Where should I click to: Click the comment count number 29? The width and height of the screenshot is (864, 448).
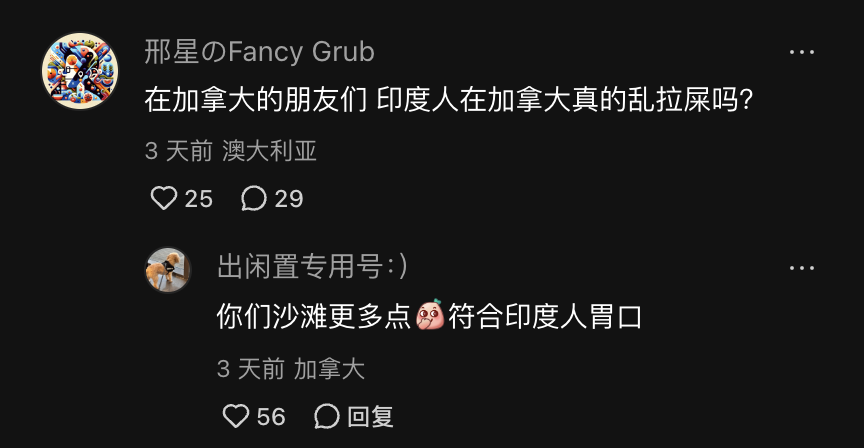[x=289, y=199]
